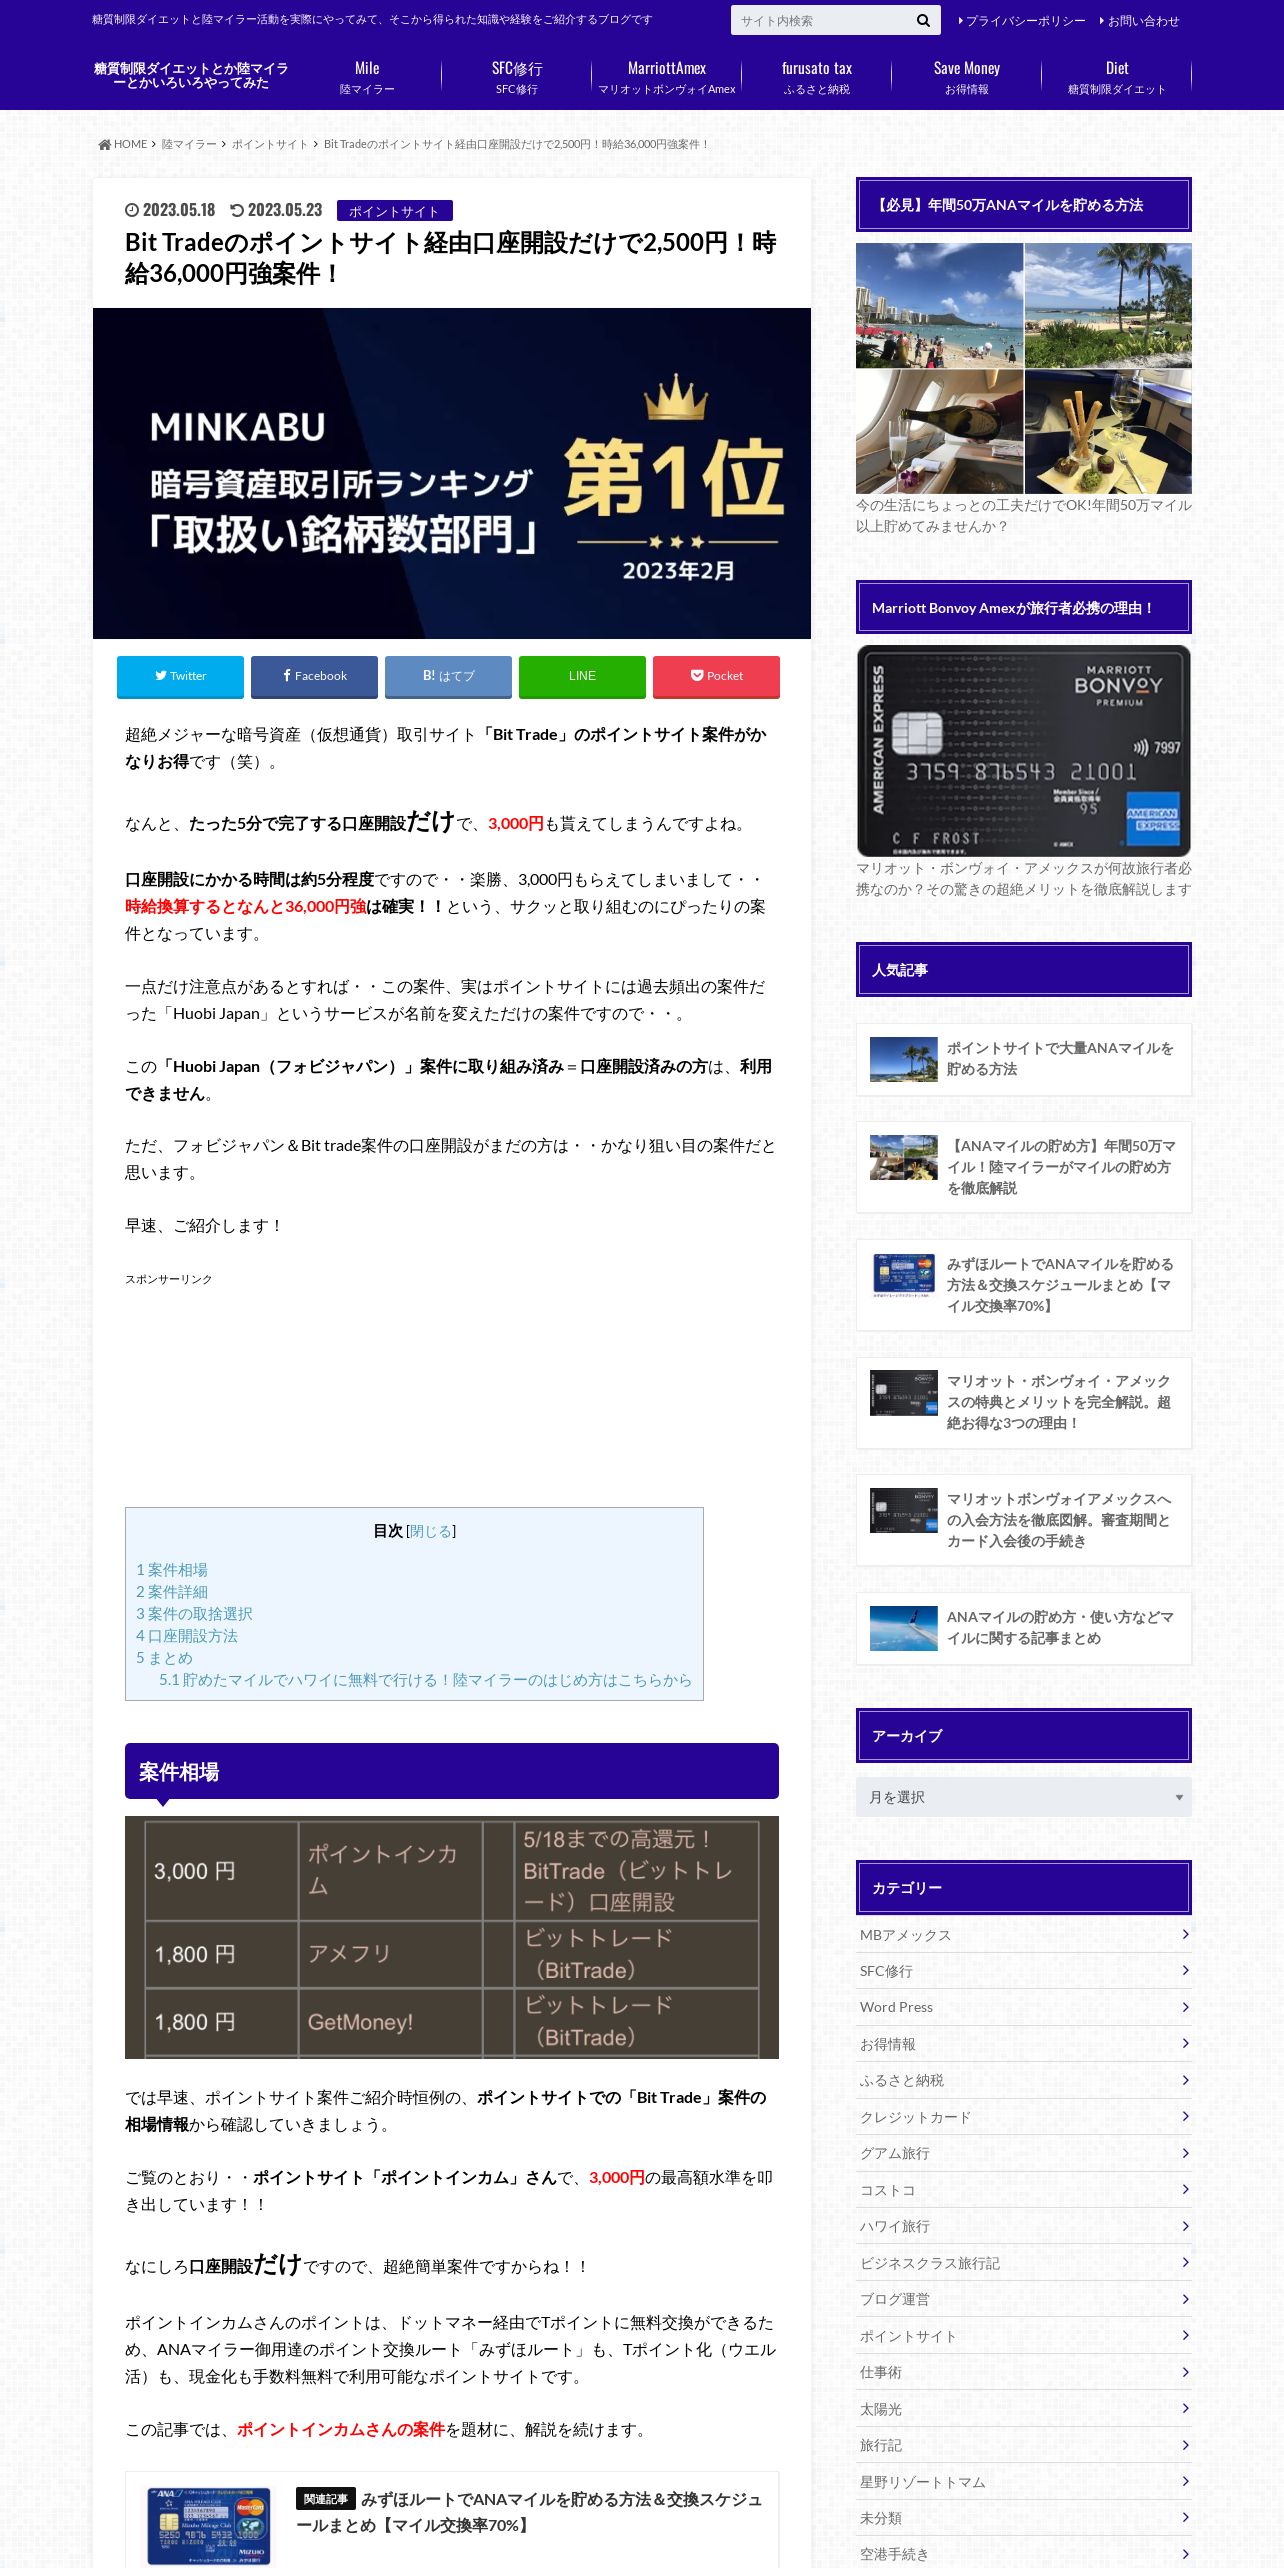The height and width of the screenshot is (2568, 1284).
Task: Jump to 3 案件の取捨選択 in contents
Action: pos(194,1614)
